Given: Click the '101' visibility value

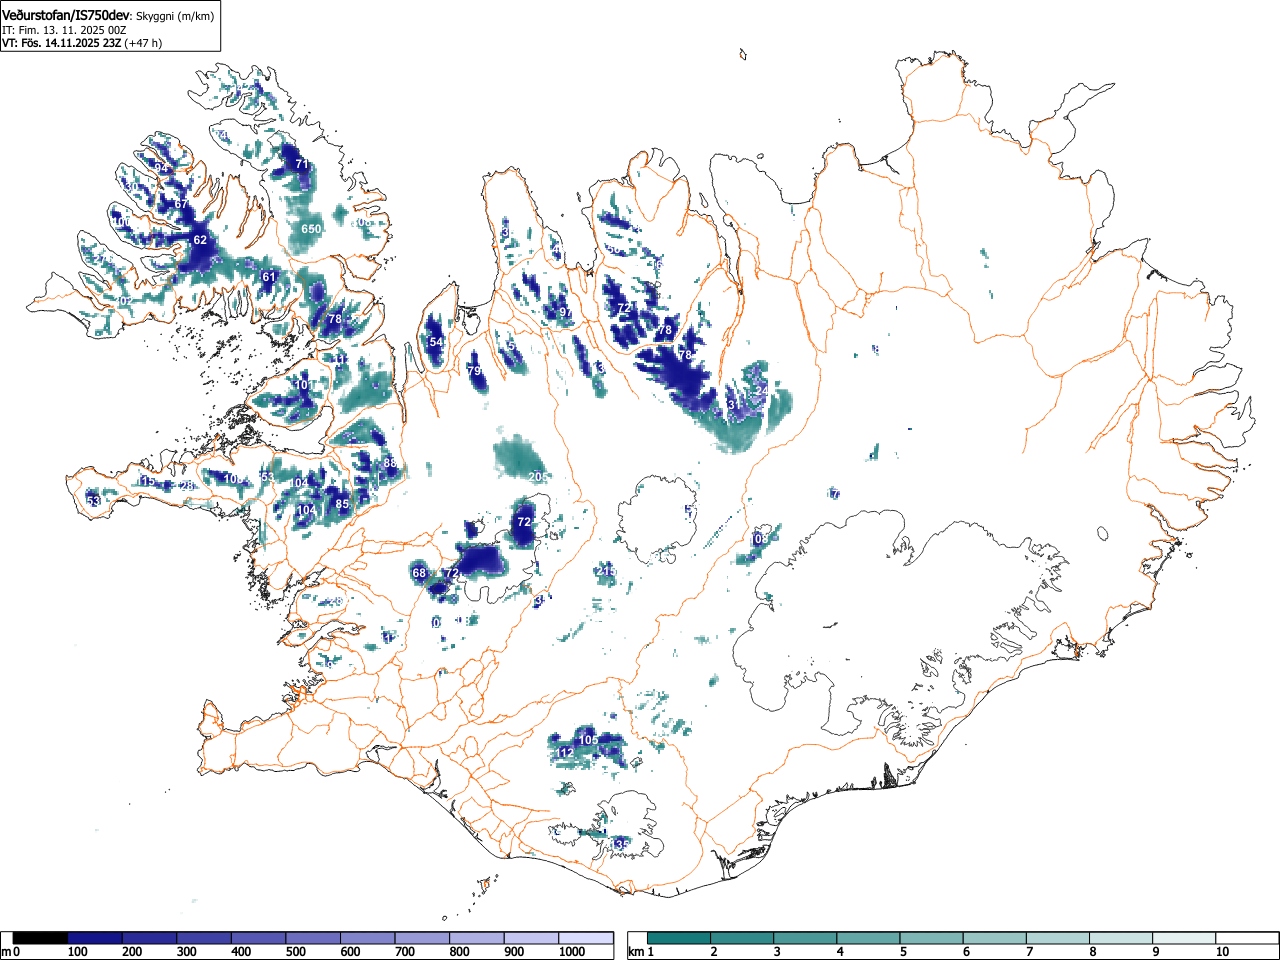Looking at the screenshot, I should pyautogui.click(x=305, y=385).
